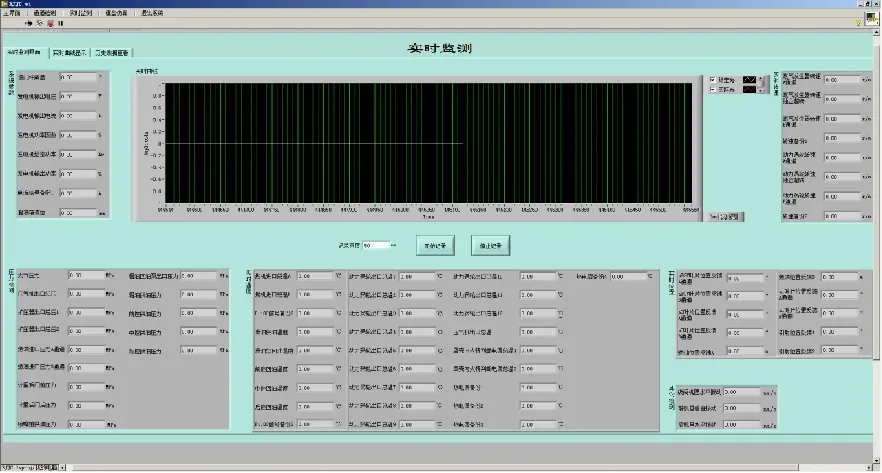Viewport: 882px width, 473px height.
Task: Click the Pause icon in the toolbar
Action: [63, 22]
